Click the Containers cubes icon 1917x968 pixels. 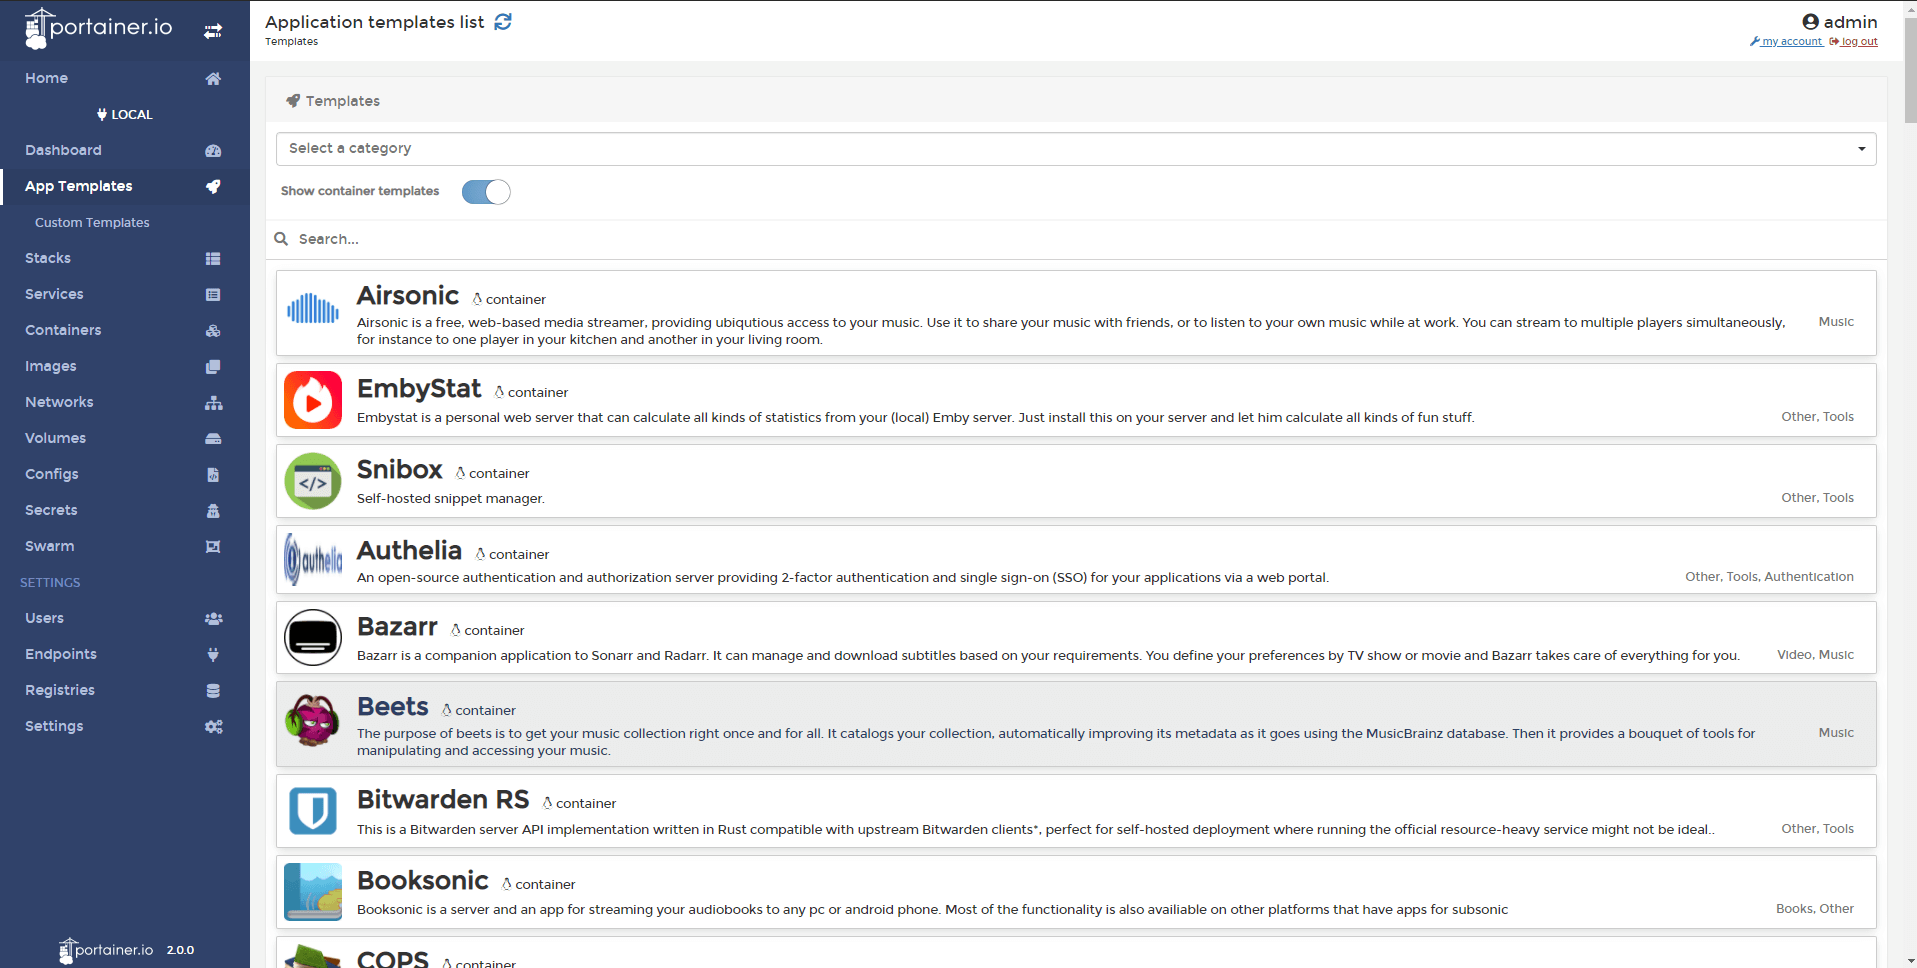click(213, 331)
